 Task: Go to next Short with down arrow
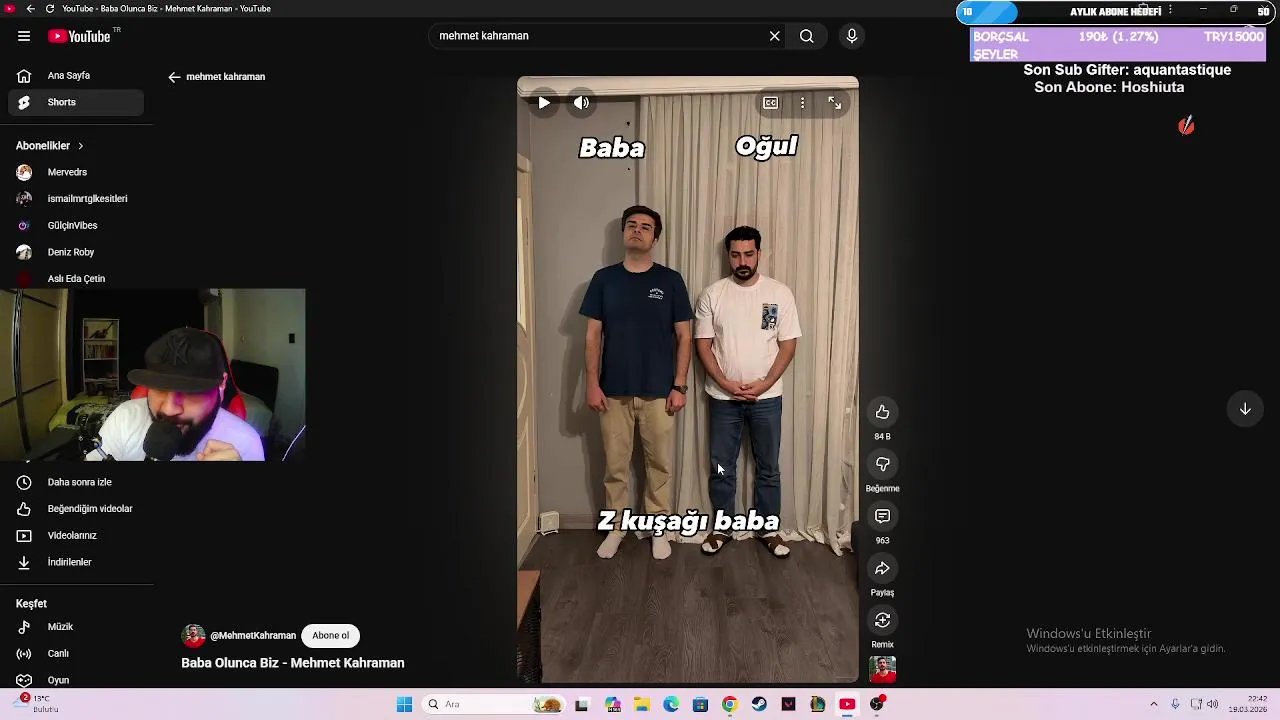[1245, 409]
